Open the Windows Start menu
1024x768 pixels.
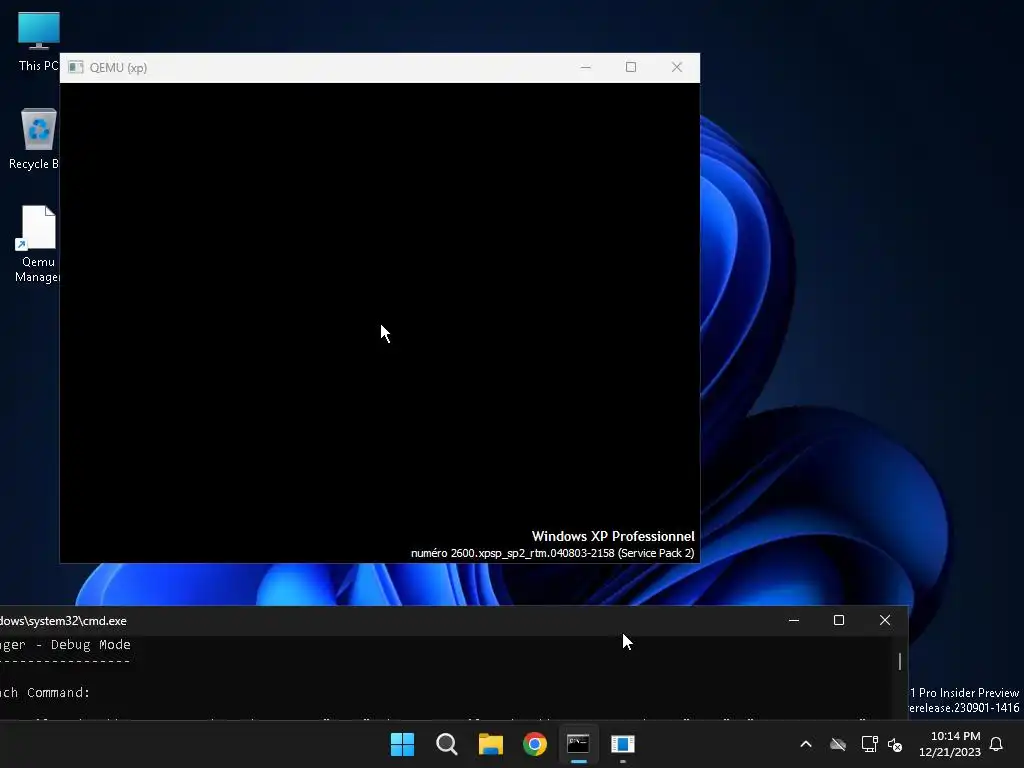(402, 744)
